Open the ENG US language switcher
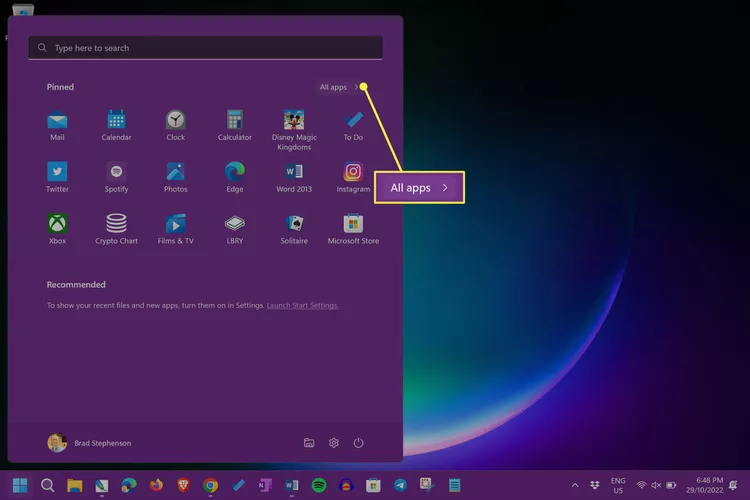 618,485
